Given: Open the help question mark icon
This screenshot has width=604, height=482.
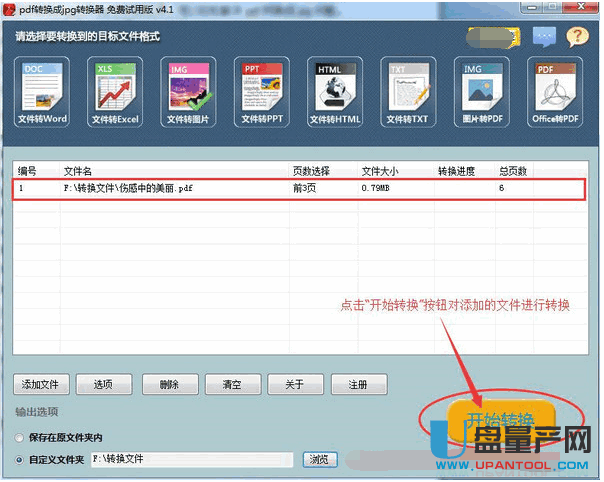Looking at the screenshot, I should click(577, 38).
